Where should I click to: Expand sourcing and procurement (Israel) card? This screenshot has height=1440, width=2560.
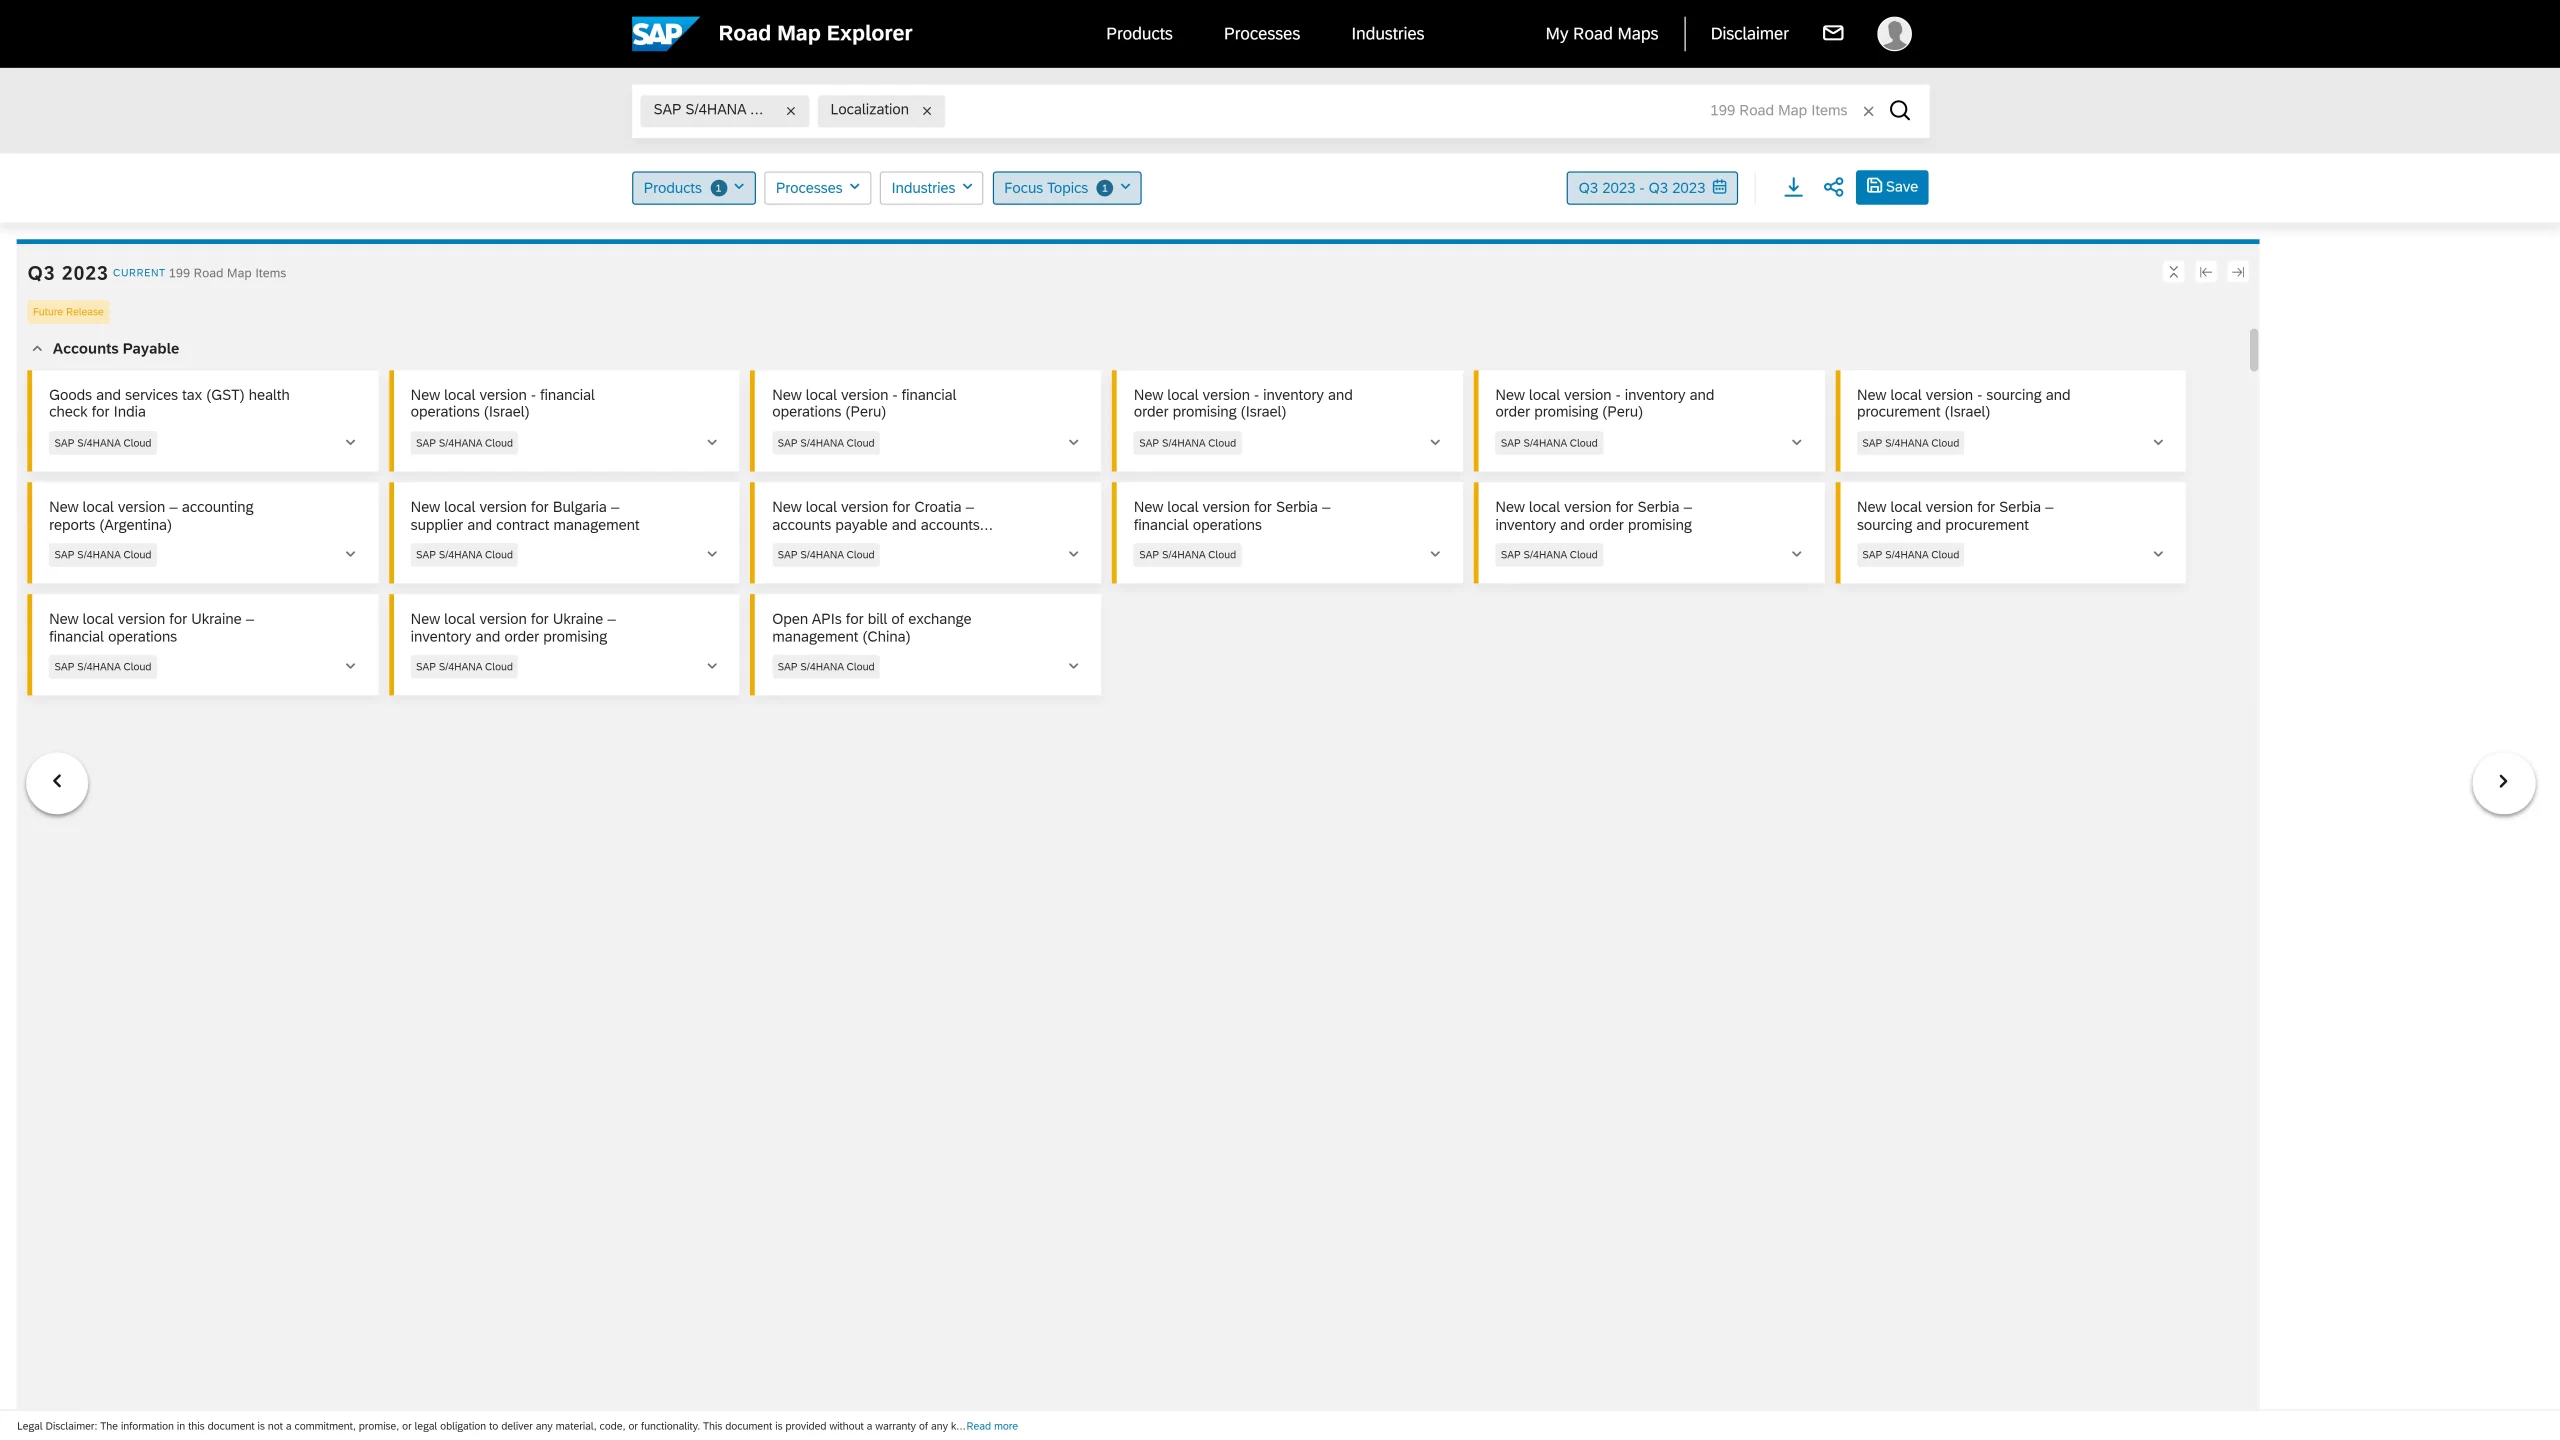click(2158, 443)
